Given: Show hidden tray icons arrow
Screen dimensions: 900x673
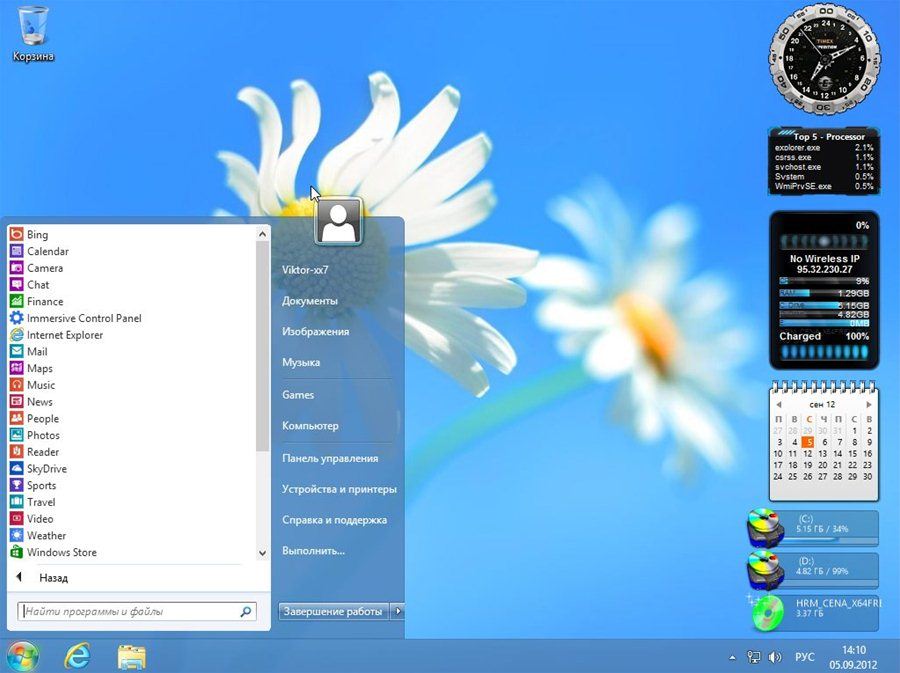Looking at the screenshot, I should click(x=733, y=657).
